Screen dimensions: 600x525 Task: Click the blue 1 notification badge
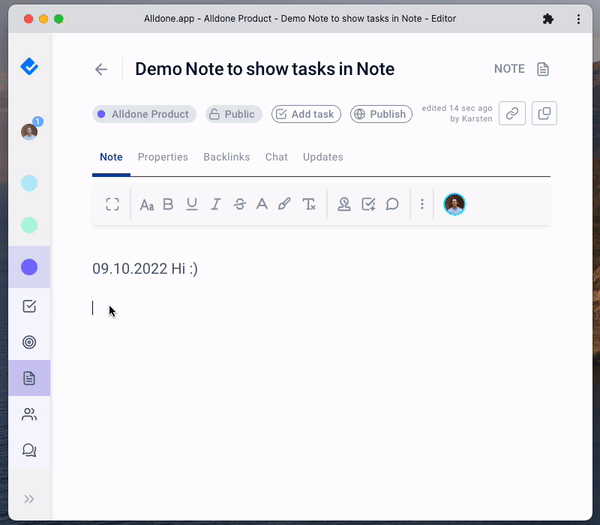[38, 121]
